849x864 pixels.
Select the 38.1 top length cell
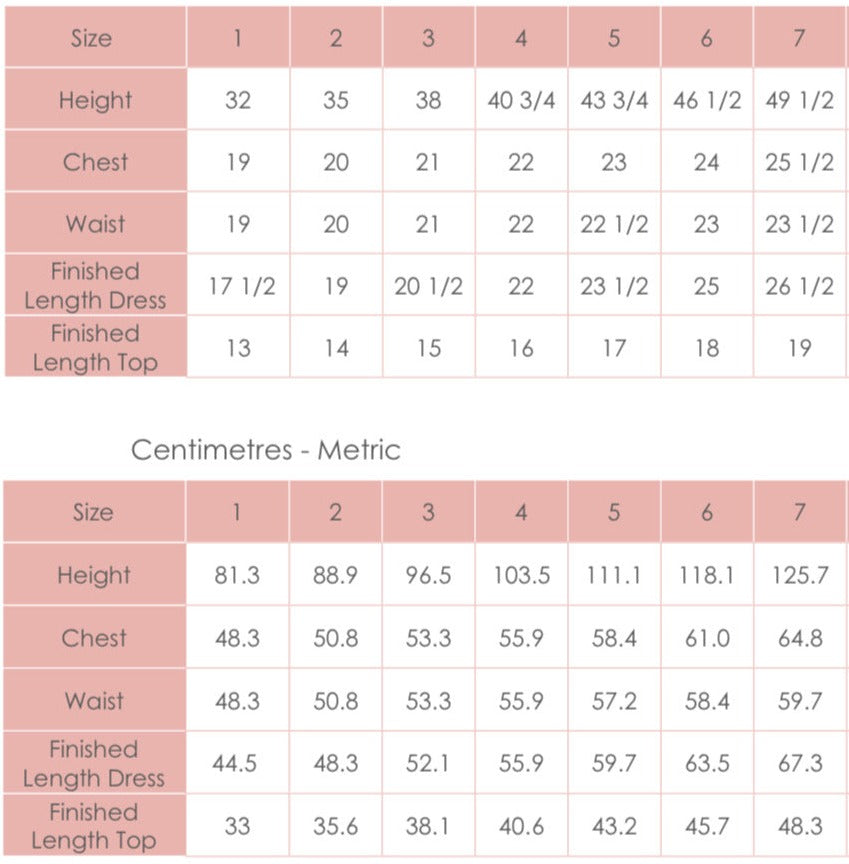428,827
